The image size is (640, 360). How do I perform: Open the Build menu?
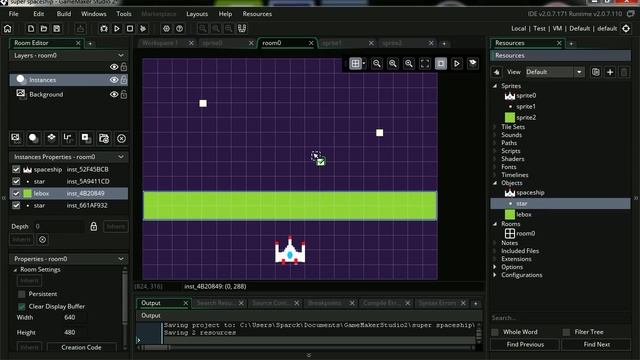pyautogui.click(x=64, y=14)
